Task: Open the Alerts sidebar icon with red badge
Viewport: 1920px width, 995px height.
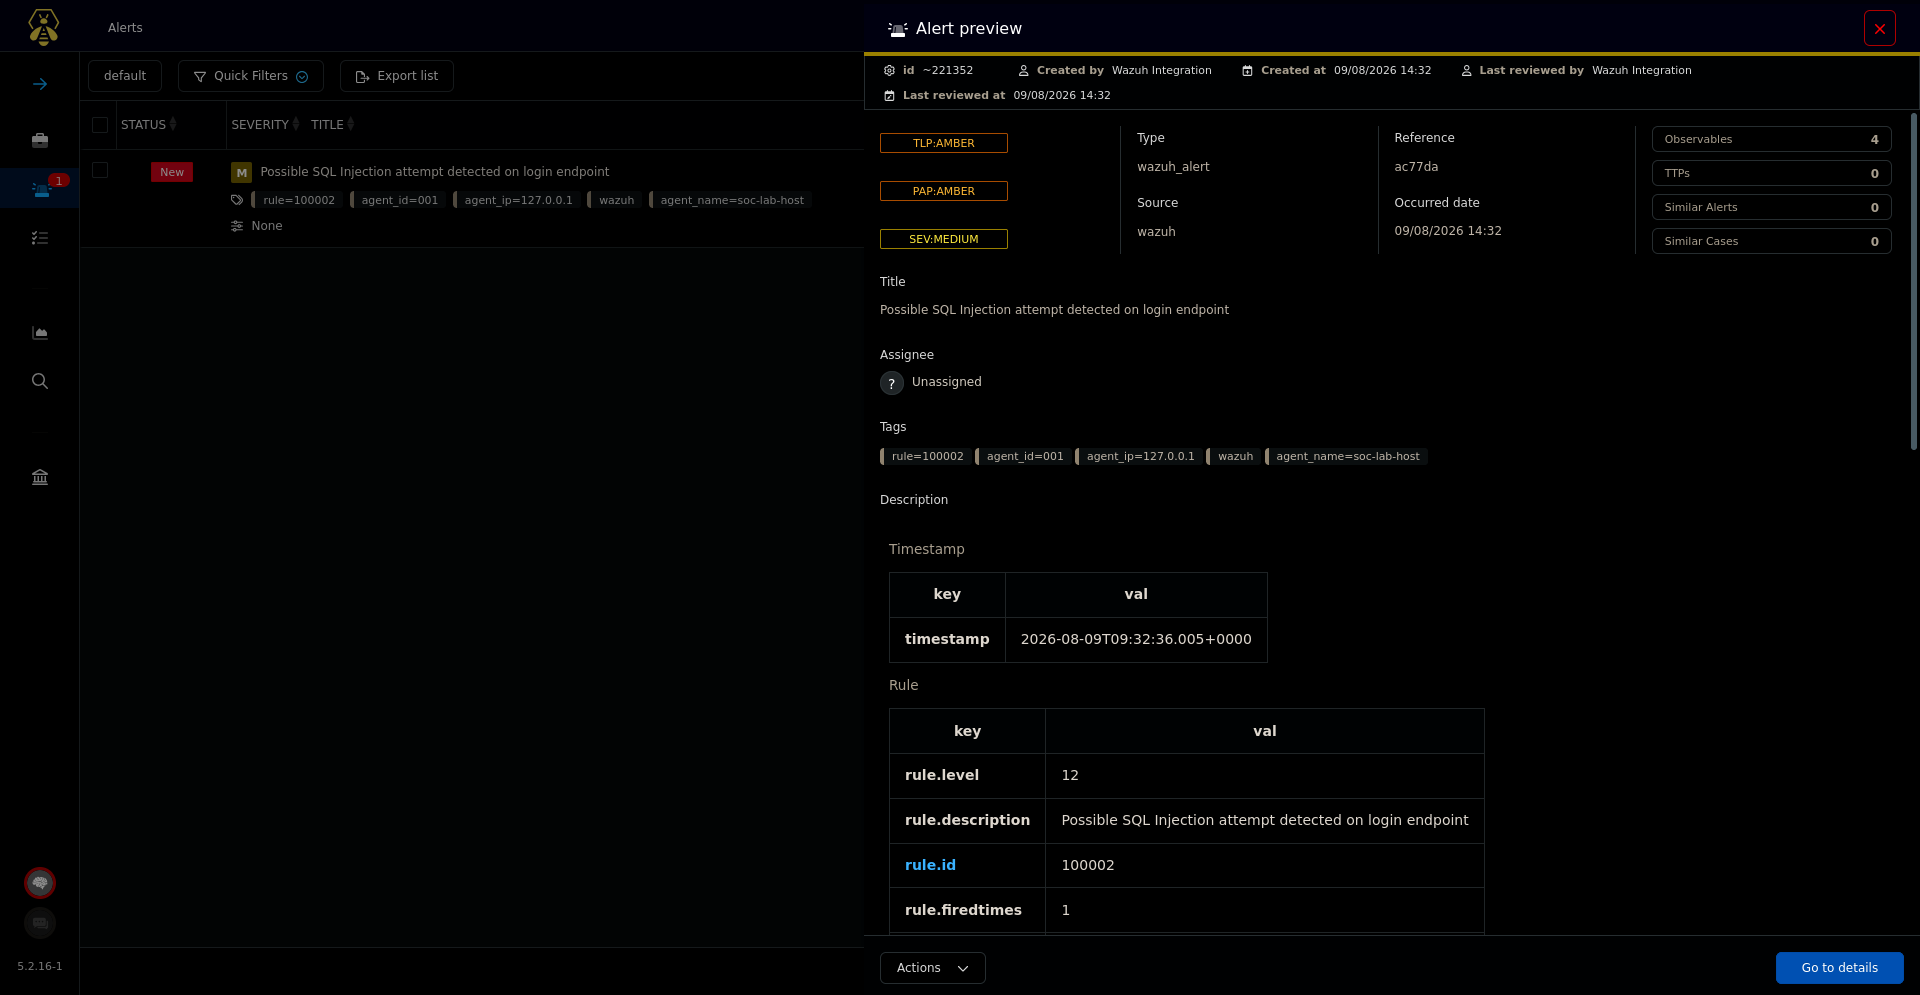Action: (41, 188)
